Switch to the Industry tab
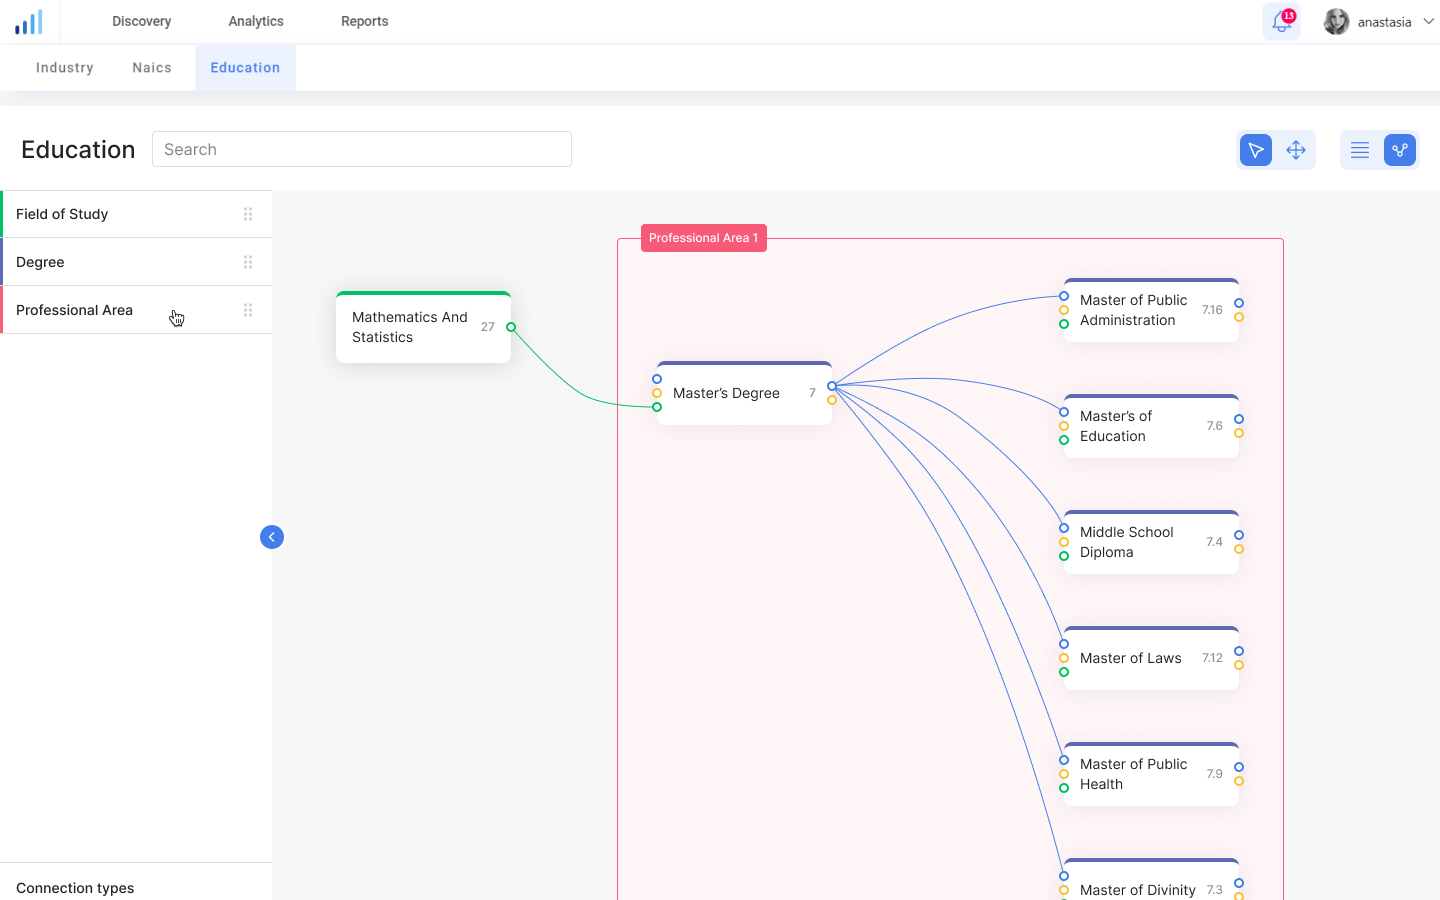Viewport: 1440px width, 900px height. pos(65,68)
